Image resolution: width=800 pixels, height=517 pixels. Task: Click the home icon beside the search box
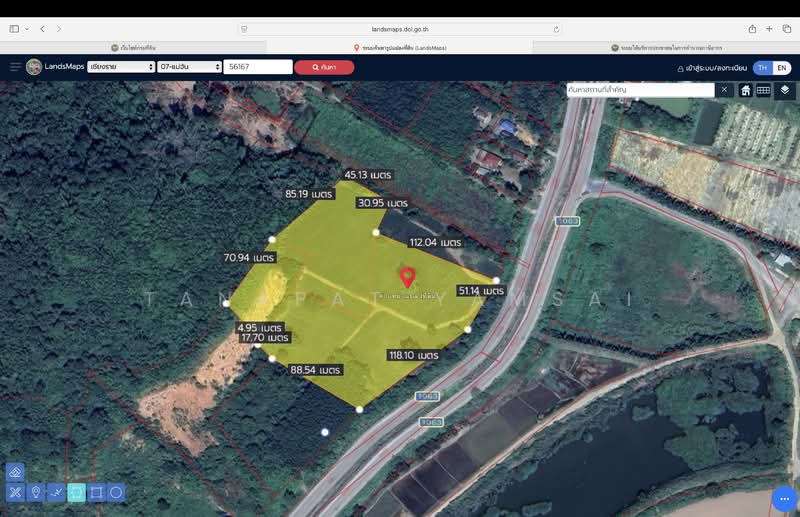746,90
